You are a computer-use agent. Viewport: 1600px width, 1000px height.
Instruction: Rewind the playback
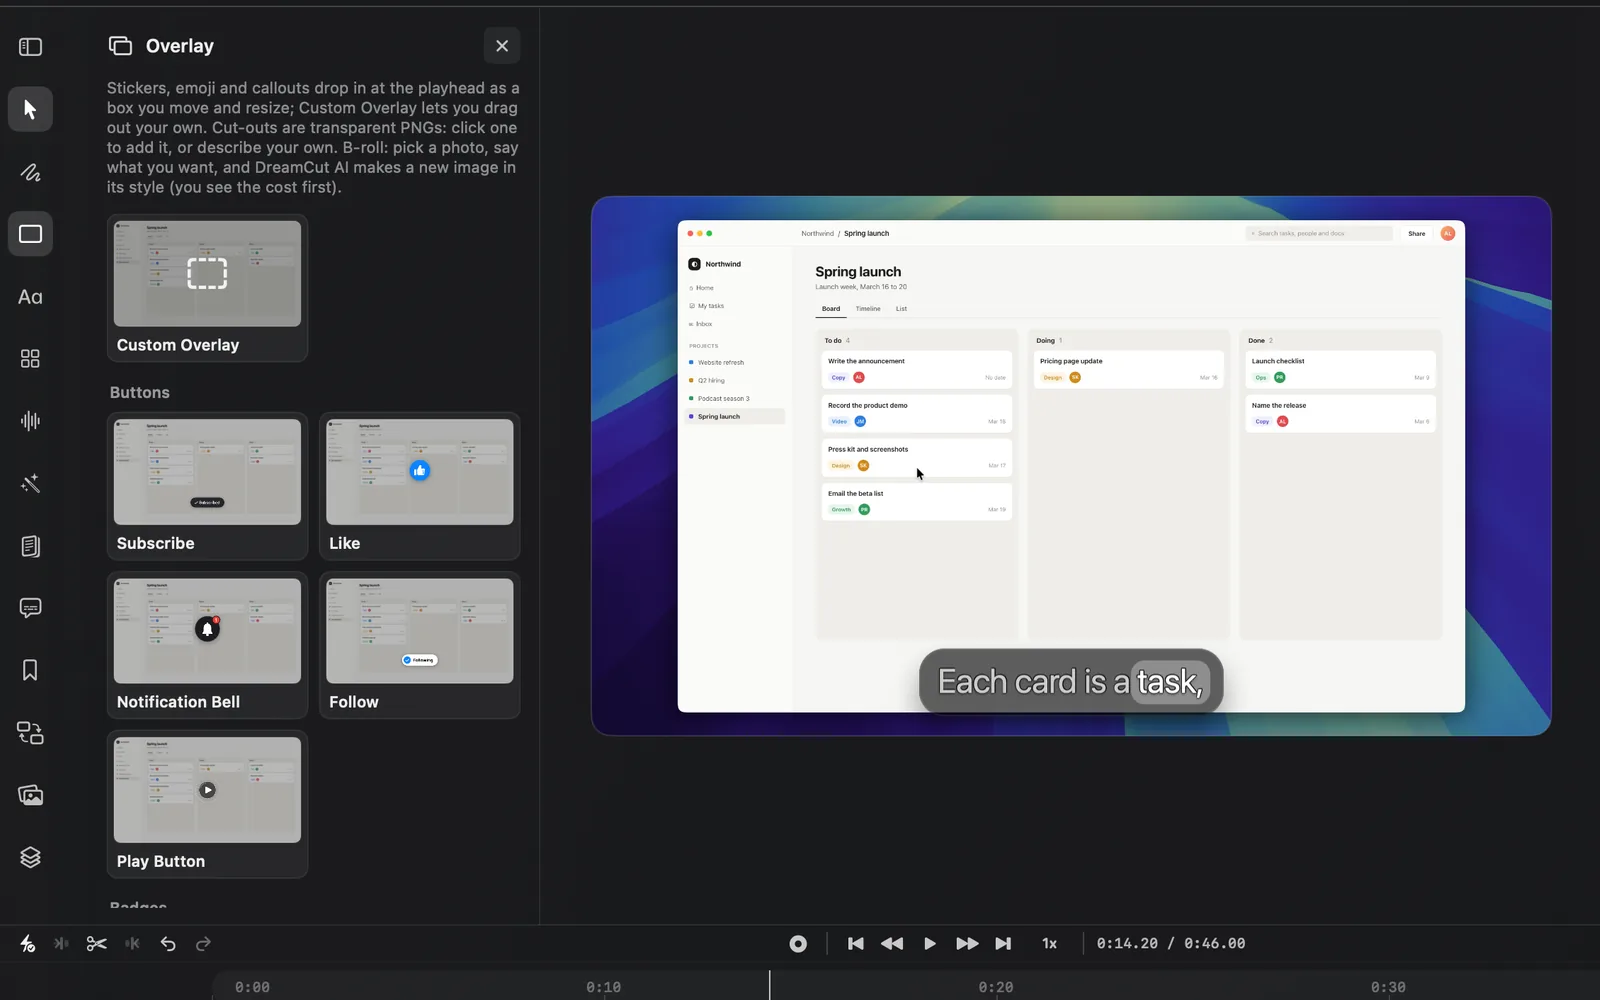tap(892, 943)
